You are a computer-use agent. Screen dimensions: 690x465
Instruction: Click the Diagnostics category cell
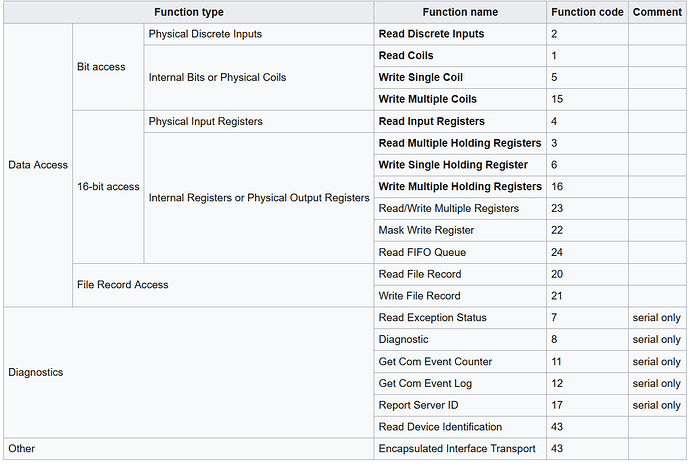pyautogui.click(x=189, y=372)
